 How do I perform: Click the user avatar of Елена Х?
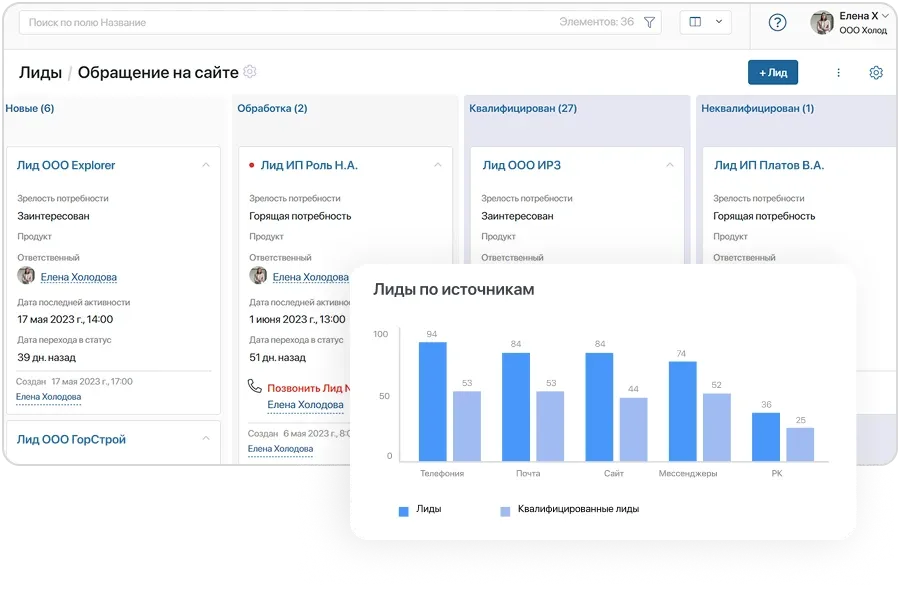click(x=822, y=21)
